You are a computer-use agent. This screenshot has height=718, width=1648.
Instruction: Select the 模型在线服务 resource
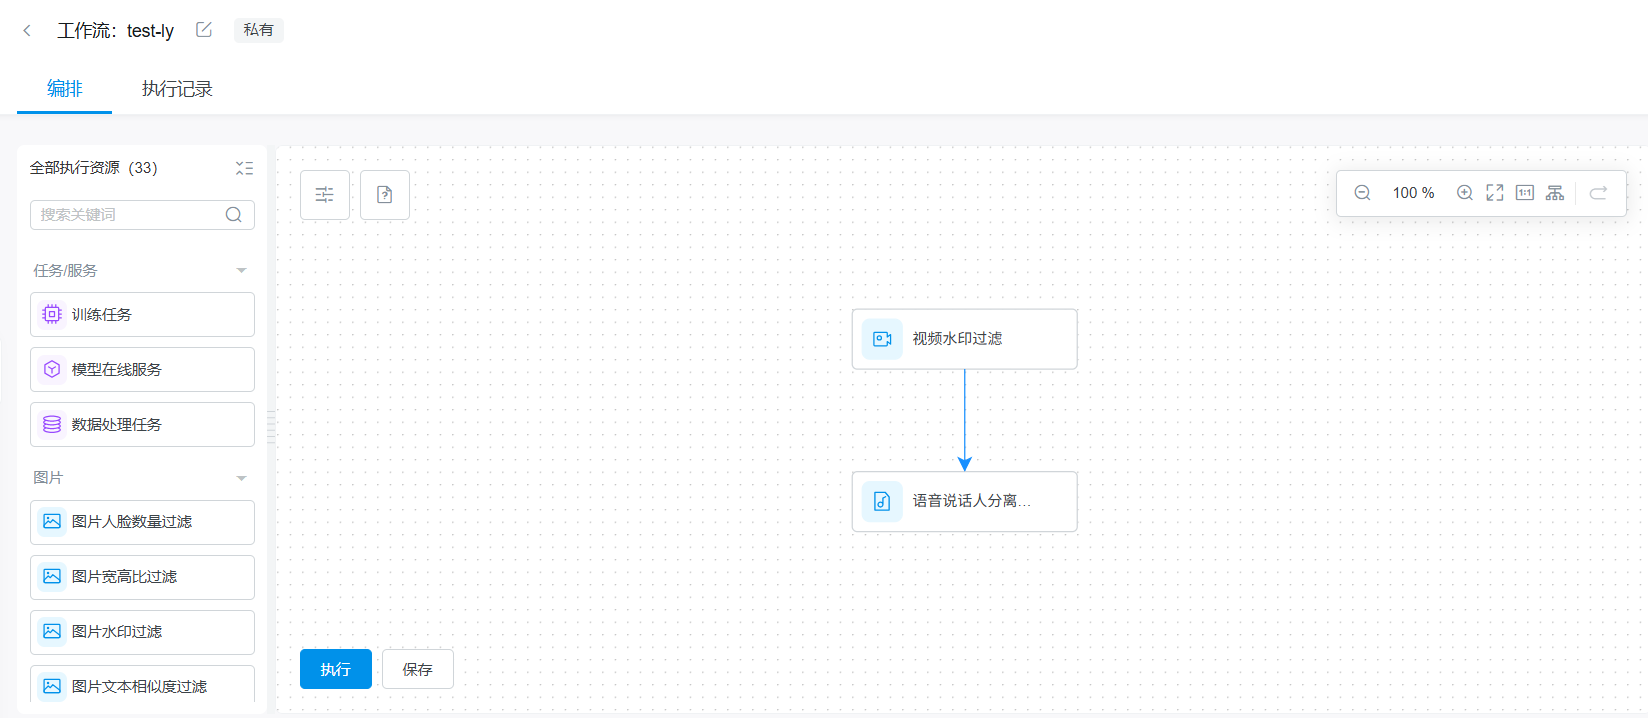[142, 369]
